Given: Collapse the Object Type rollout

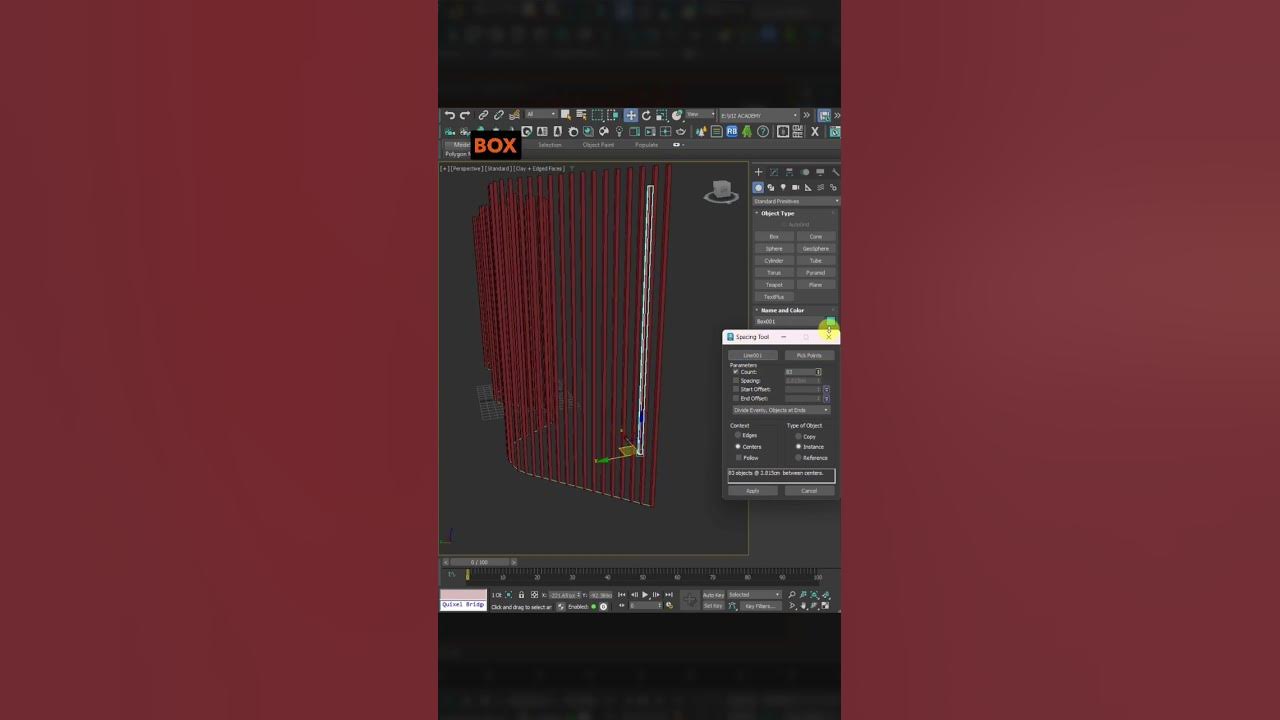Looking at the screenshot, I should click(778, 213).
